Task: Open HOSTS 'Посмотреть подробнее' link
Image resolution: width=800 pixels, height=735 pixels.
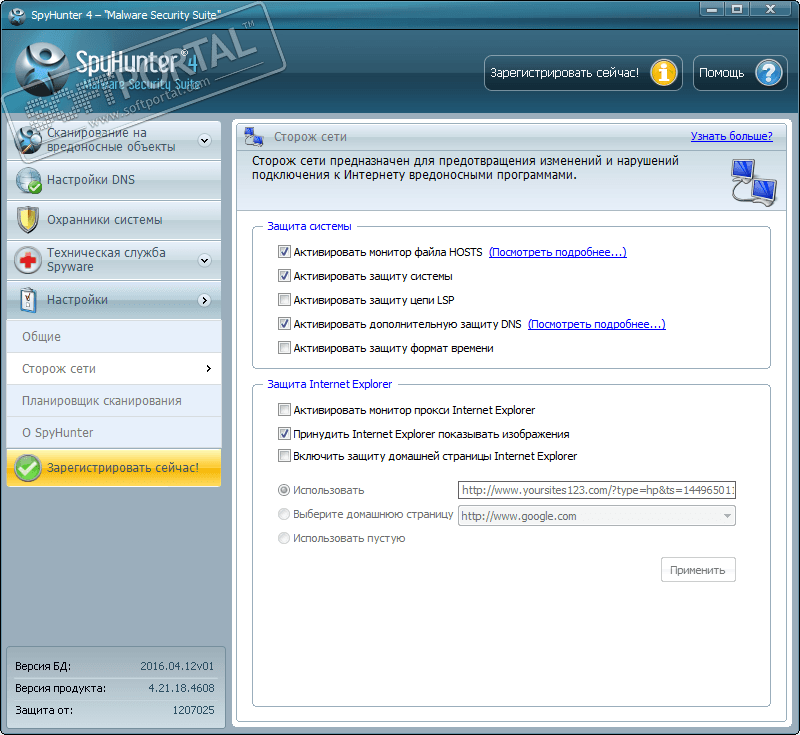Action: (558, 252)
